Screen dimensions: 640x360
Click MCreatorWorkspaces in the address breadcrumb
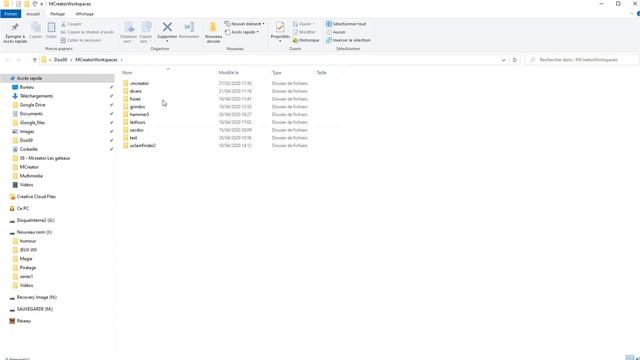coord(96,60)
